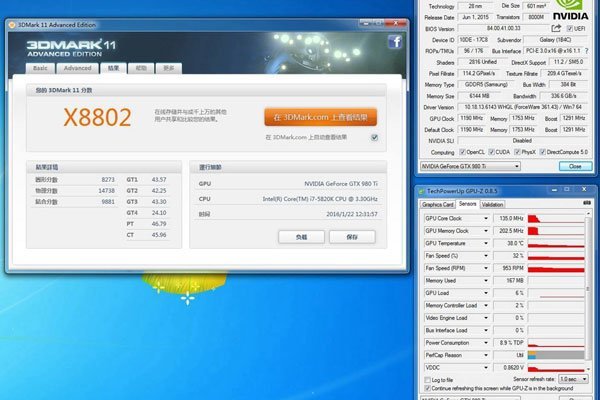Open the Sensor refresh rate dropdown
The height and width of the screenshot is (400, 600).
point(573,379)
